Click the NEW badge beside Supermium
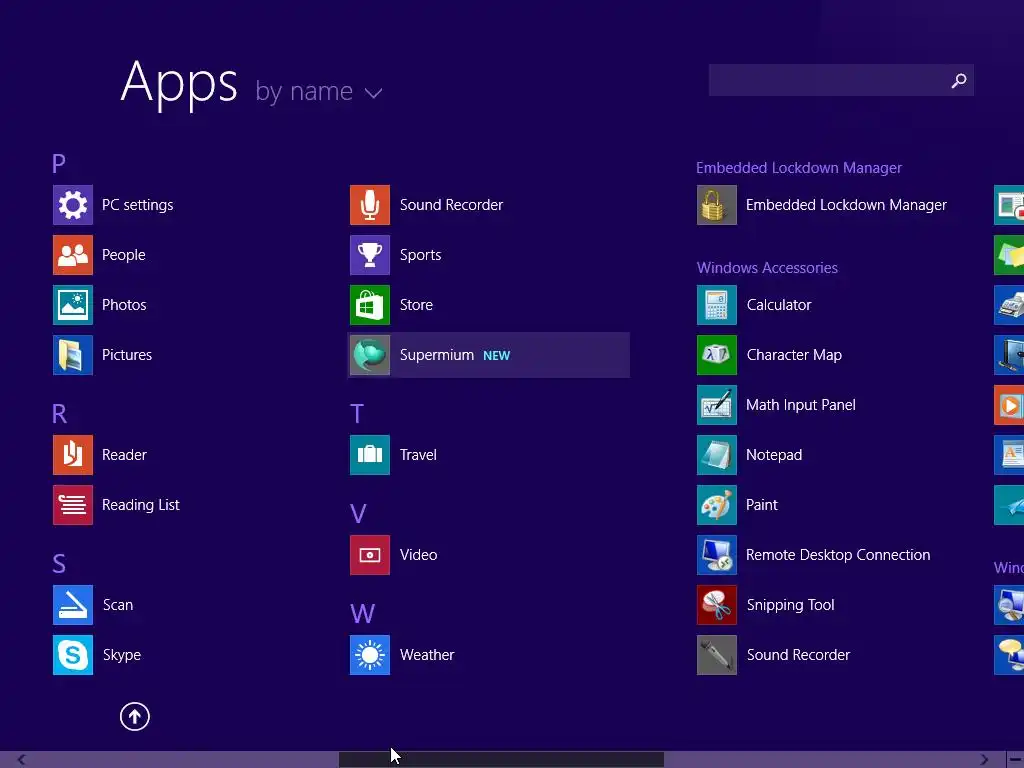Image resolution: width=1024 pixels, height=768 pixels. pyautogui.click(x=496, y=355)
